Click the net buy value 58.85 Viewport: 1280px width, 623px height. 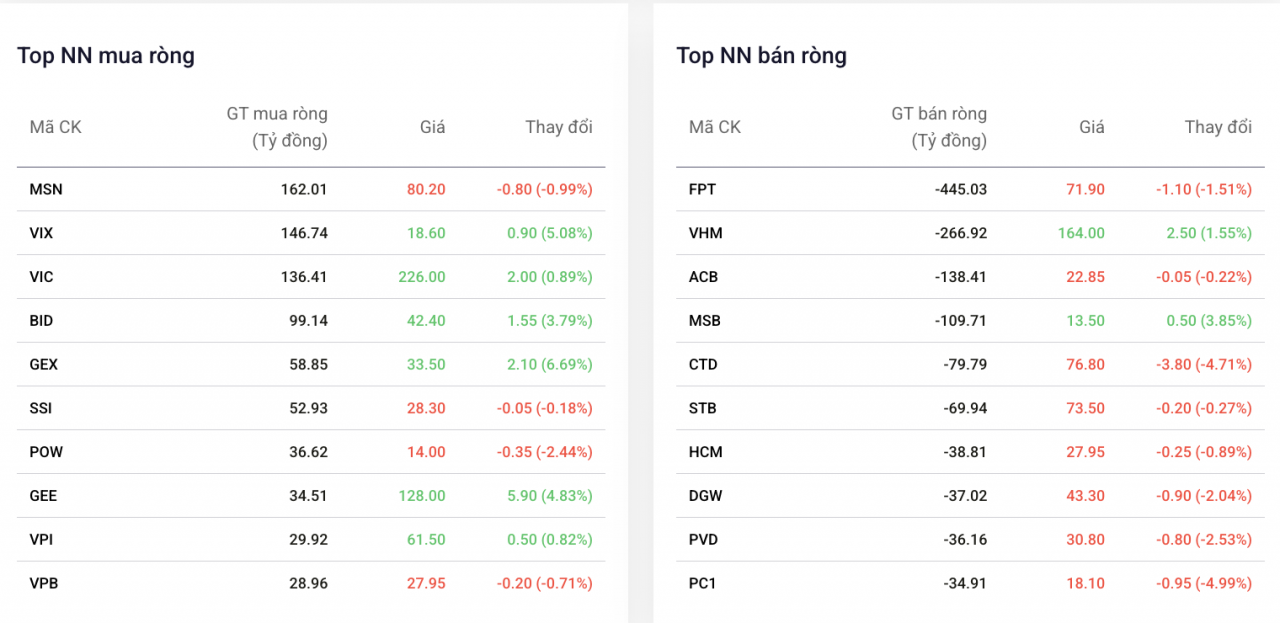308,365
